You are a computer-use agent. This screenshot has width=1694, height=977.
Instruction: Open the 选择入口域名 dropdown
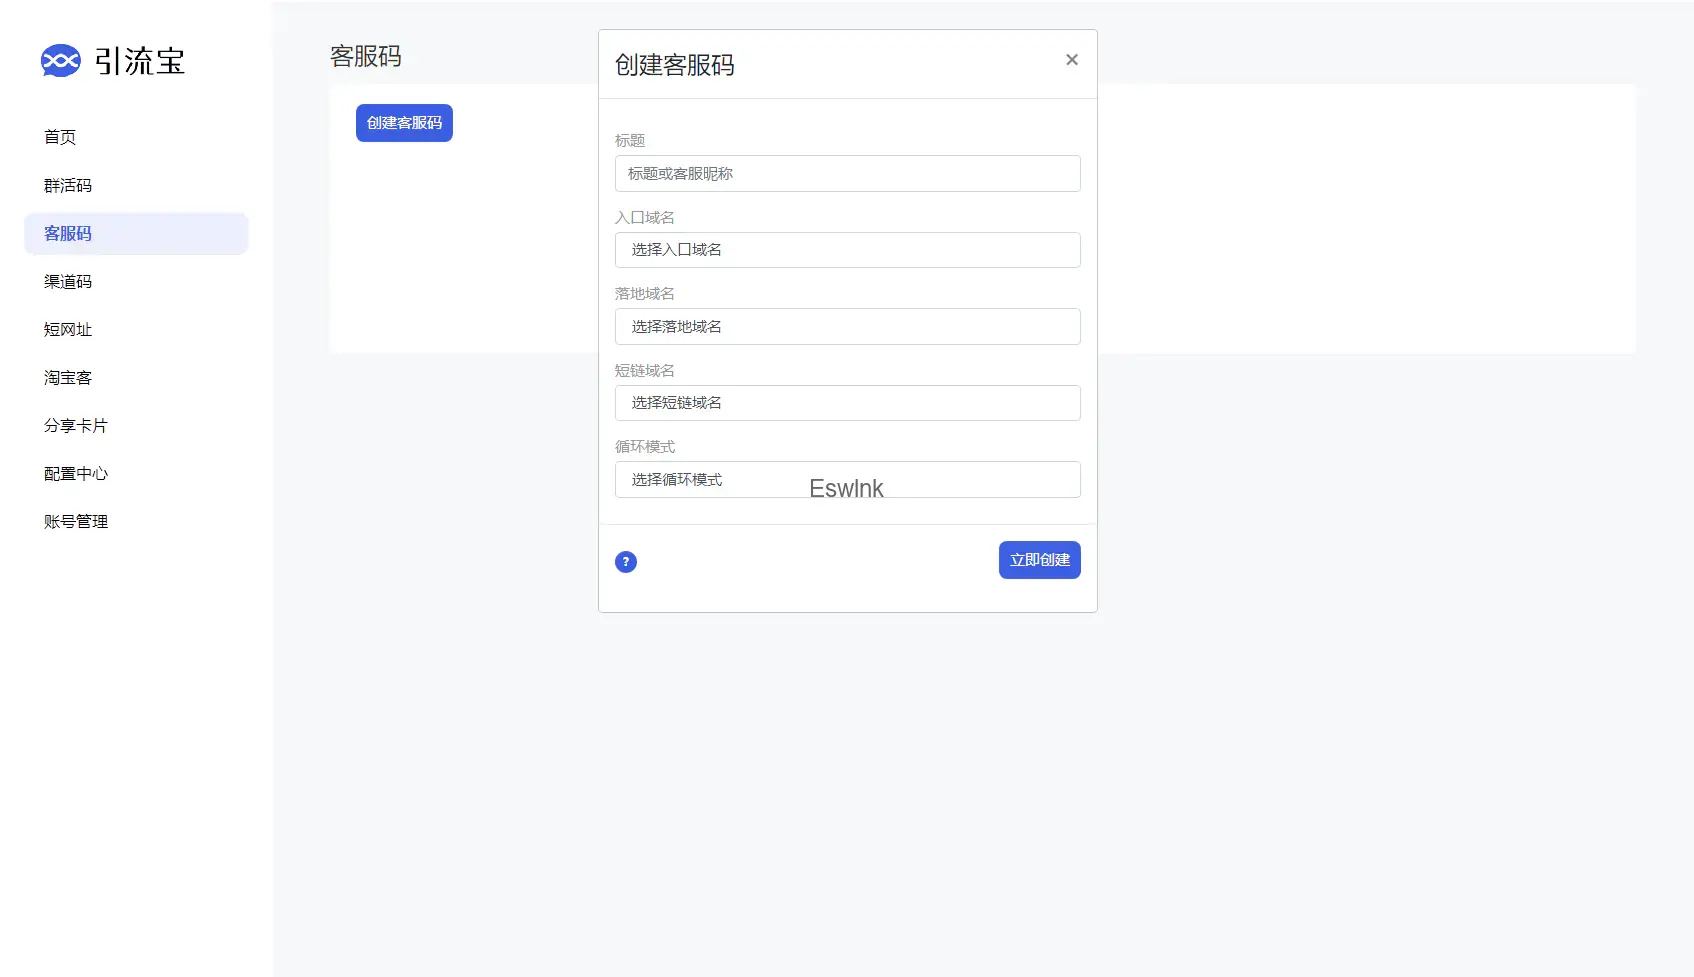tap(847, 250)
